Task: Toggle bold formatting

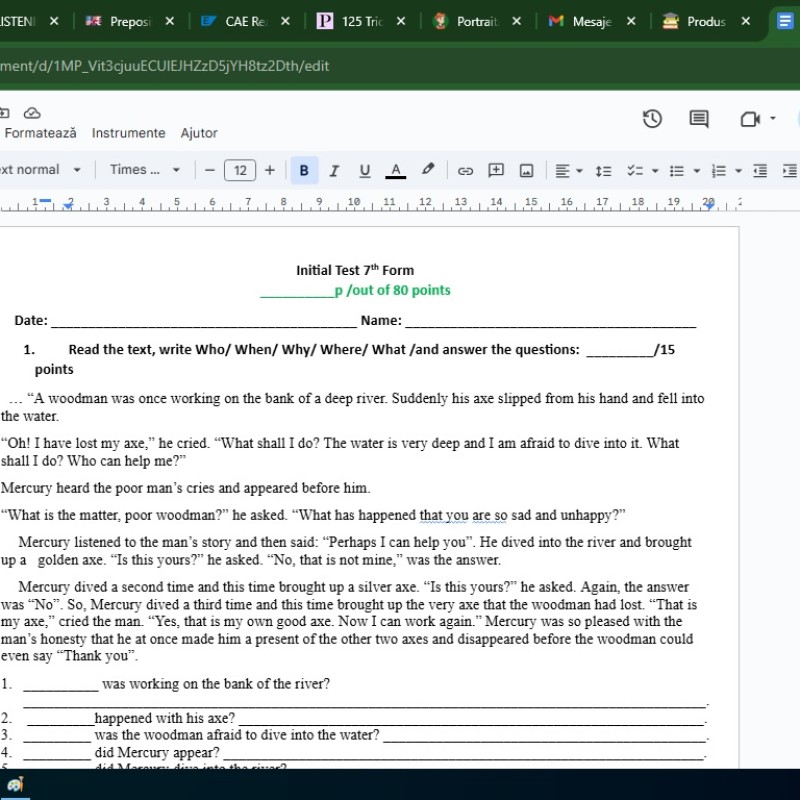Action: tap(303, 170)
